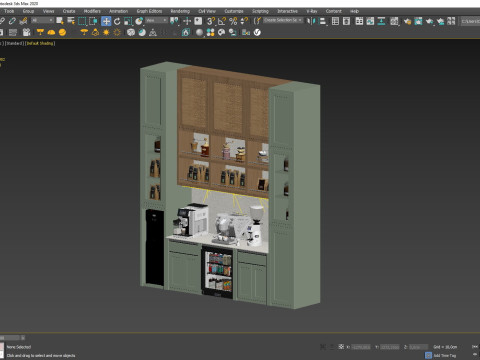Open the Scripting menu

click(x=260, y=11)
